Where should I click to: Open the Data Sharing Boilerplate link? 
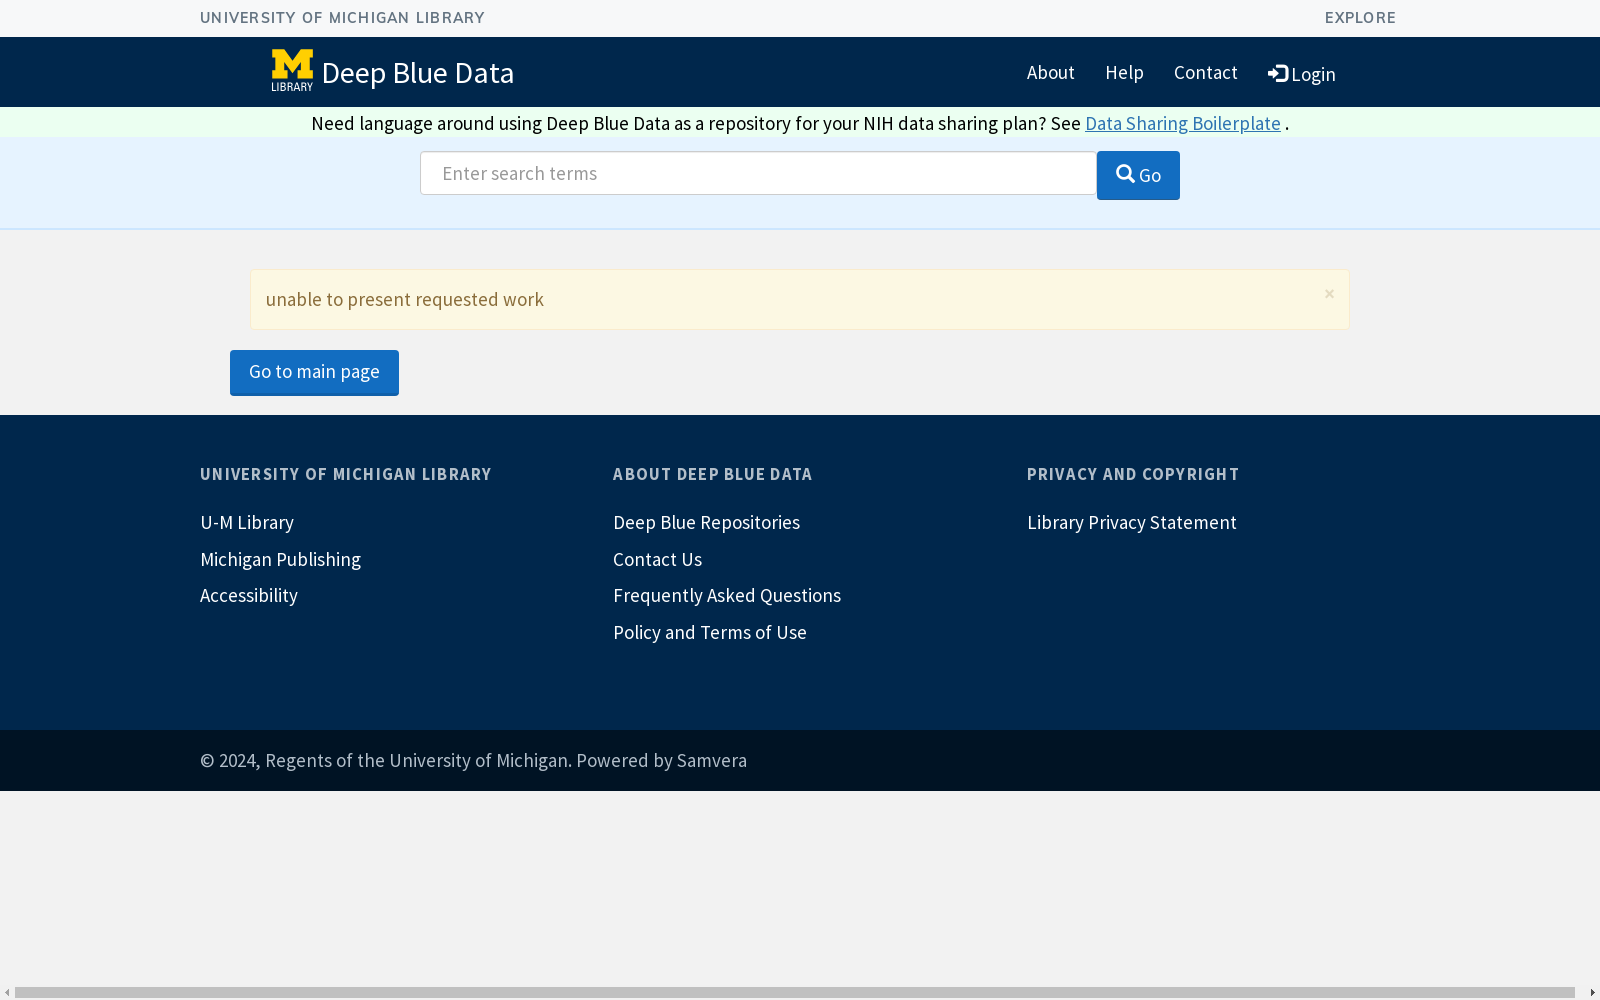click(x=1182, y=123)
